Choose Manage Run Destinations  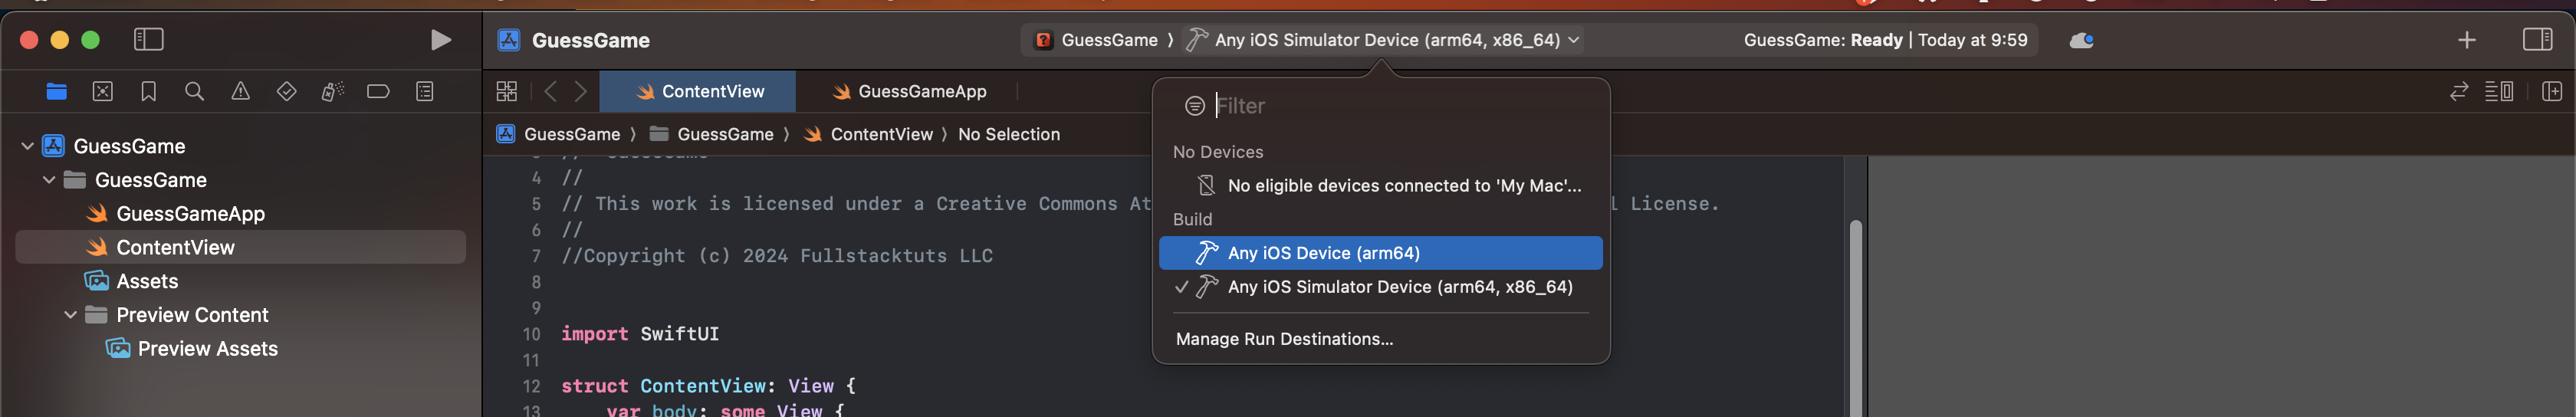[x=1284, y=339]
